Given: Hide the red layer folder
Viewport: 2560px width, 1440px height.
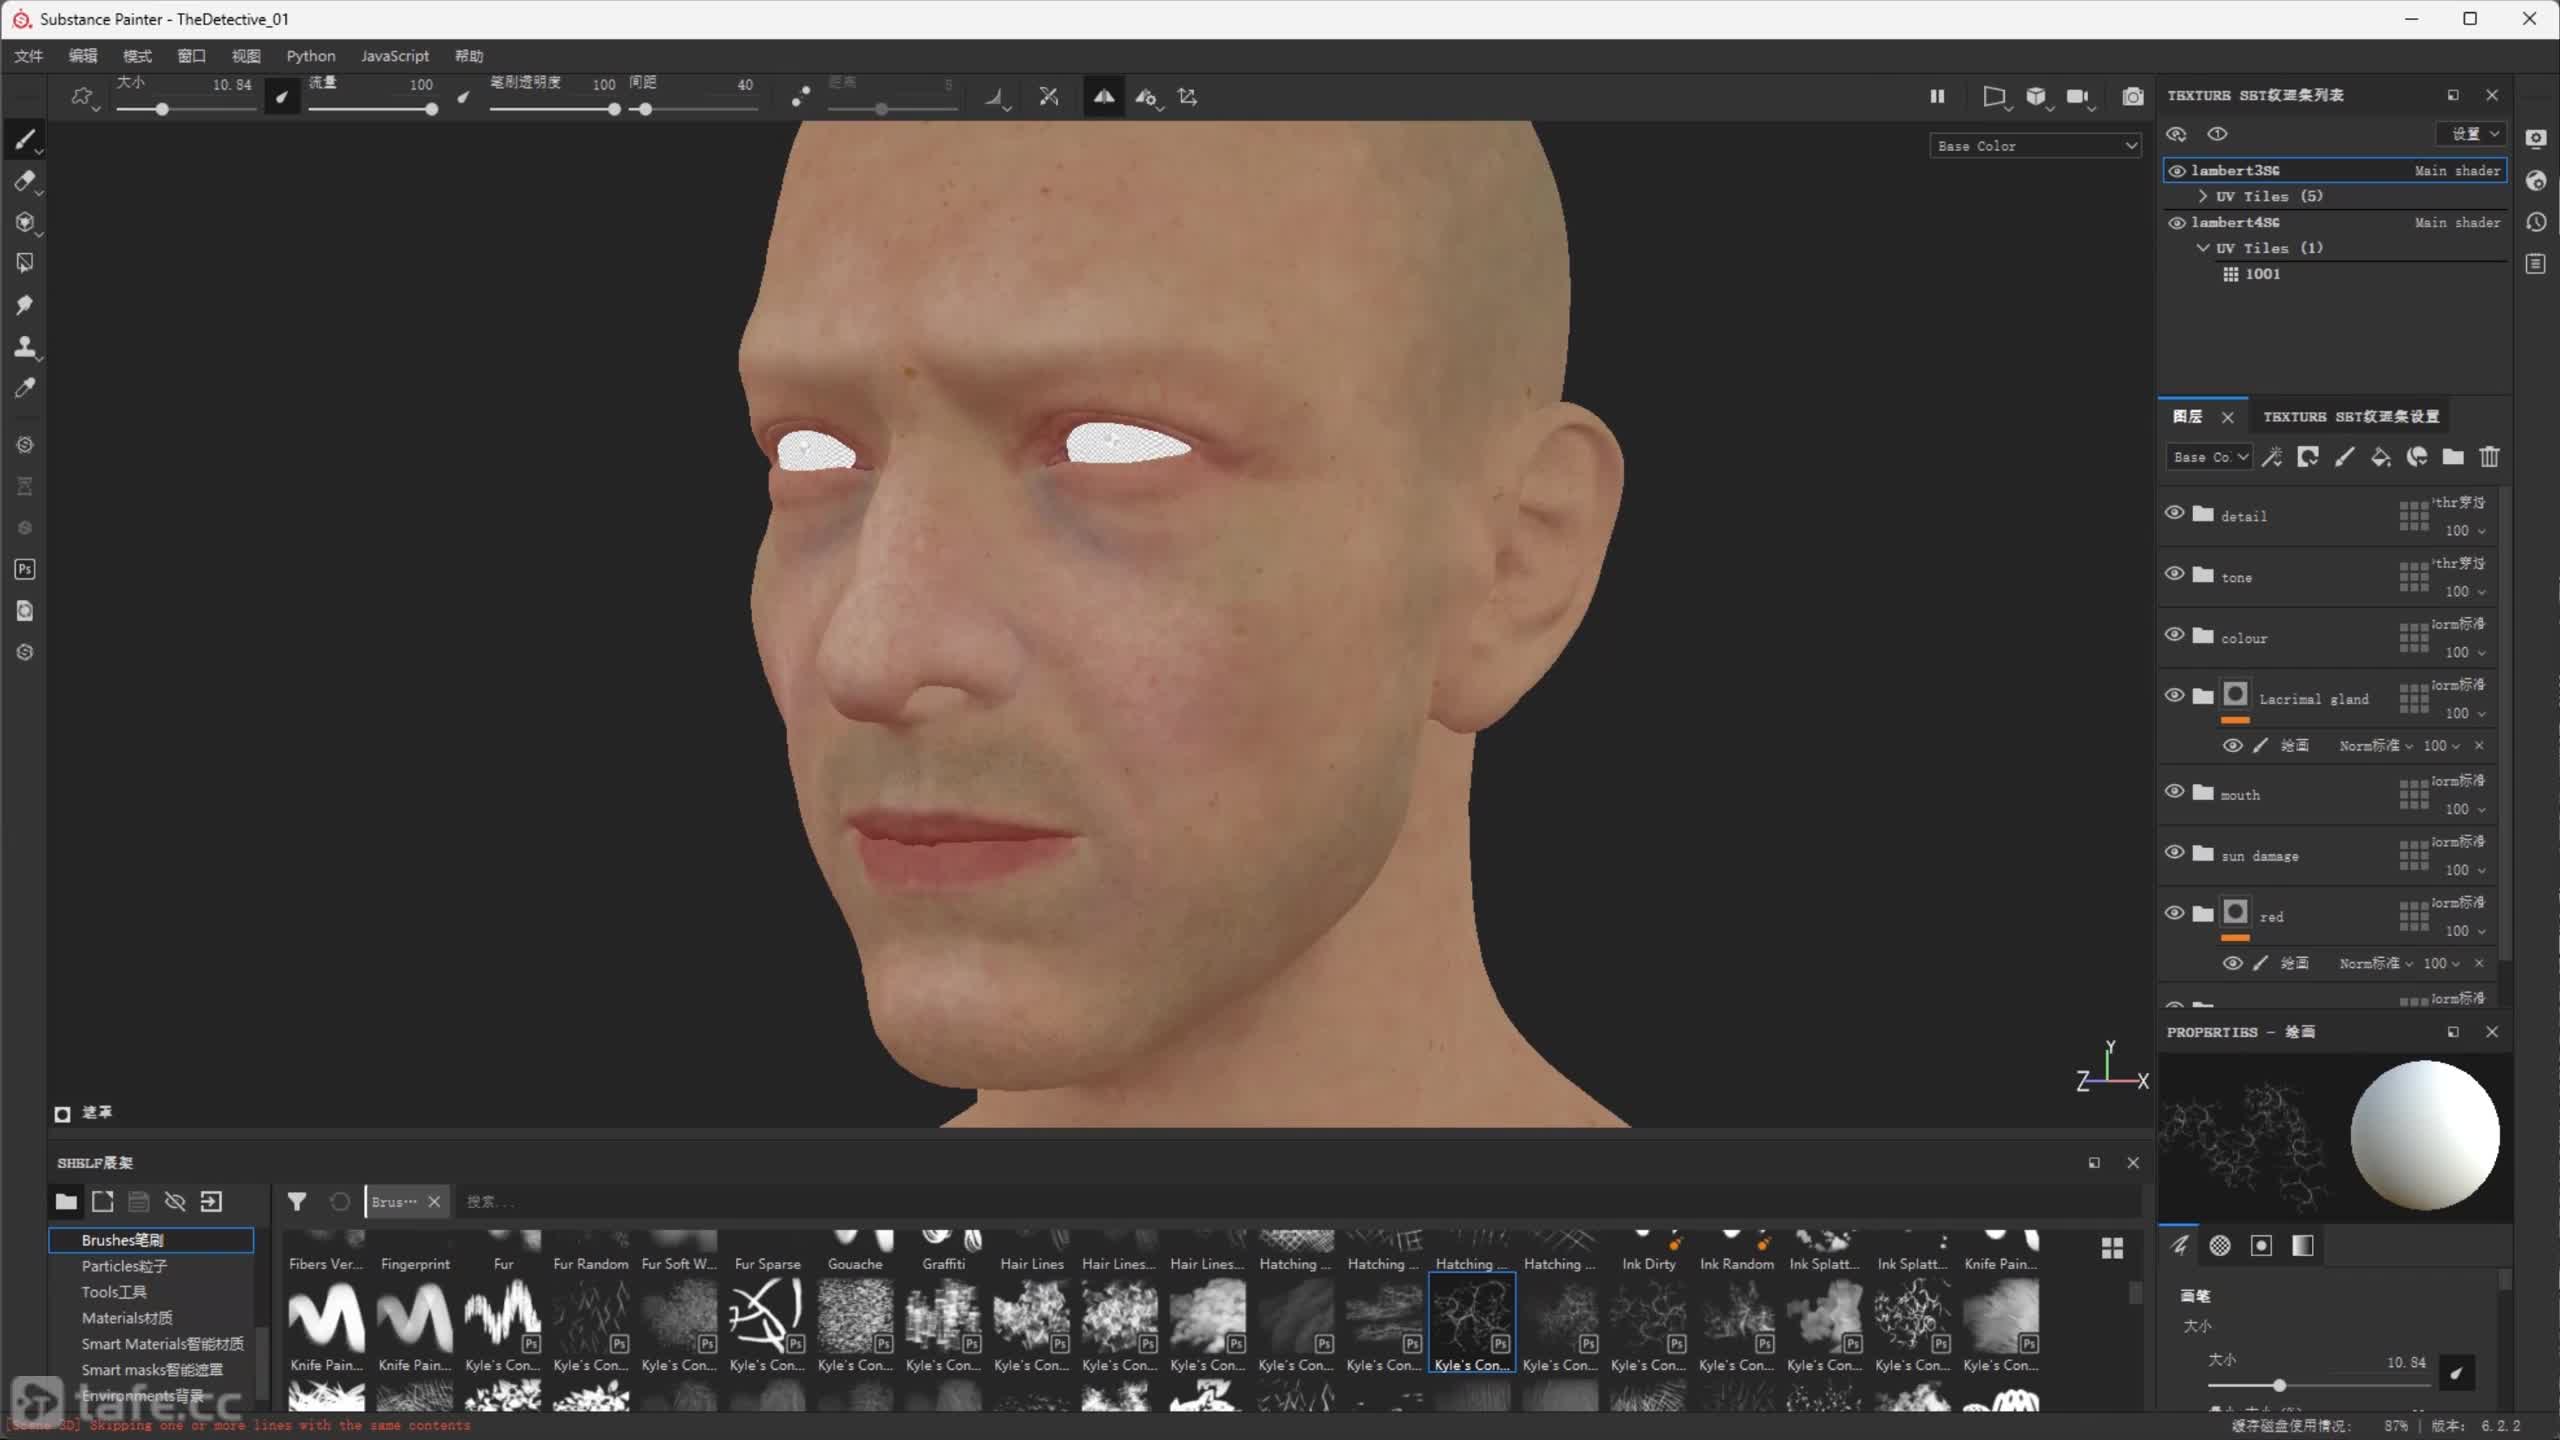Looking at the screenshot, I should [2174, 914].
